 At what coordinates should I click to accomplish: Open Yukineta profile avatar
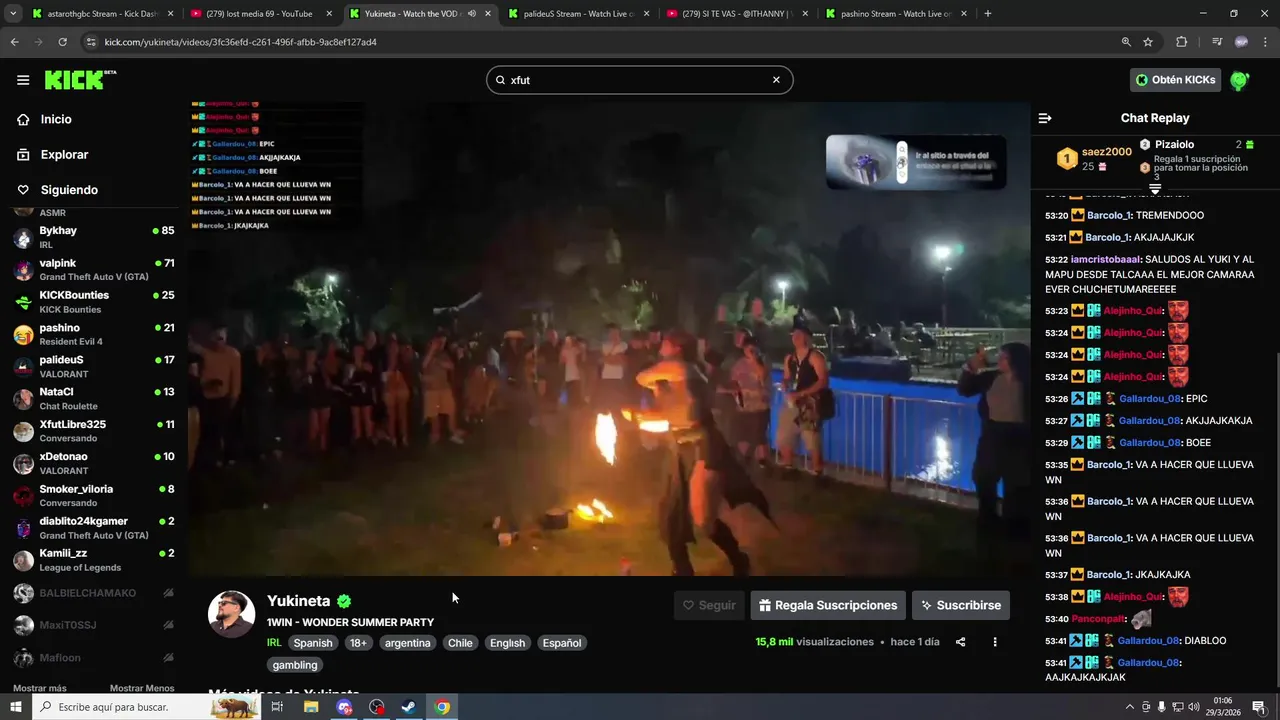(231, 614)
